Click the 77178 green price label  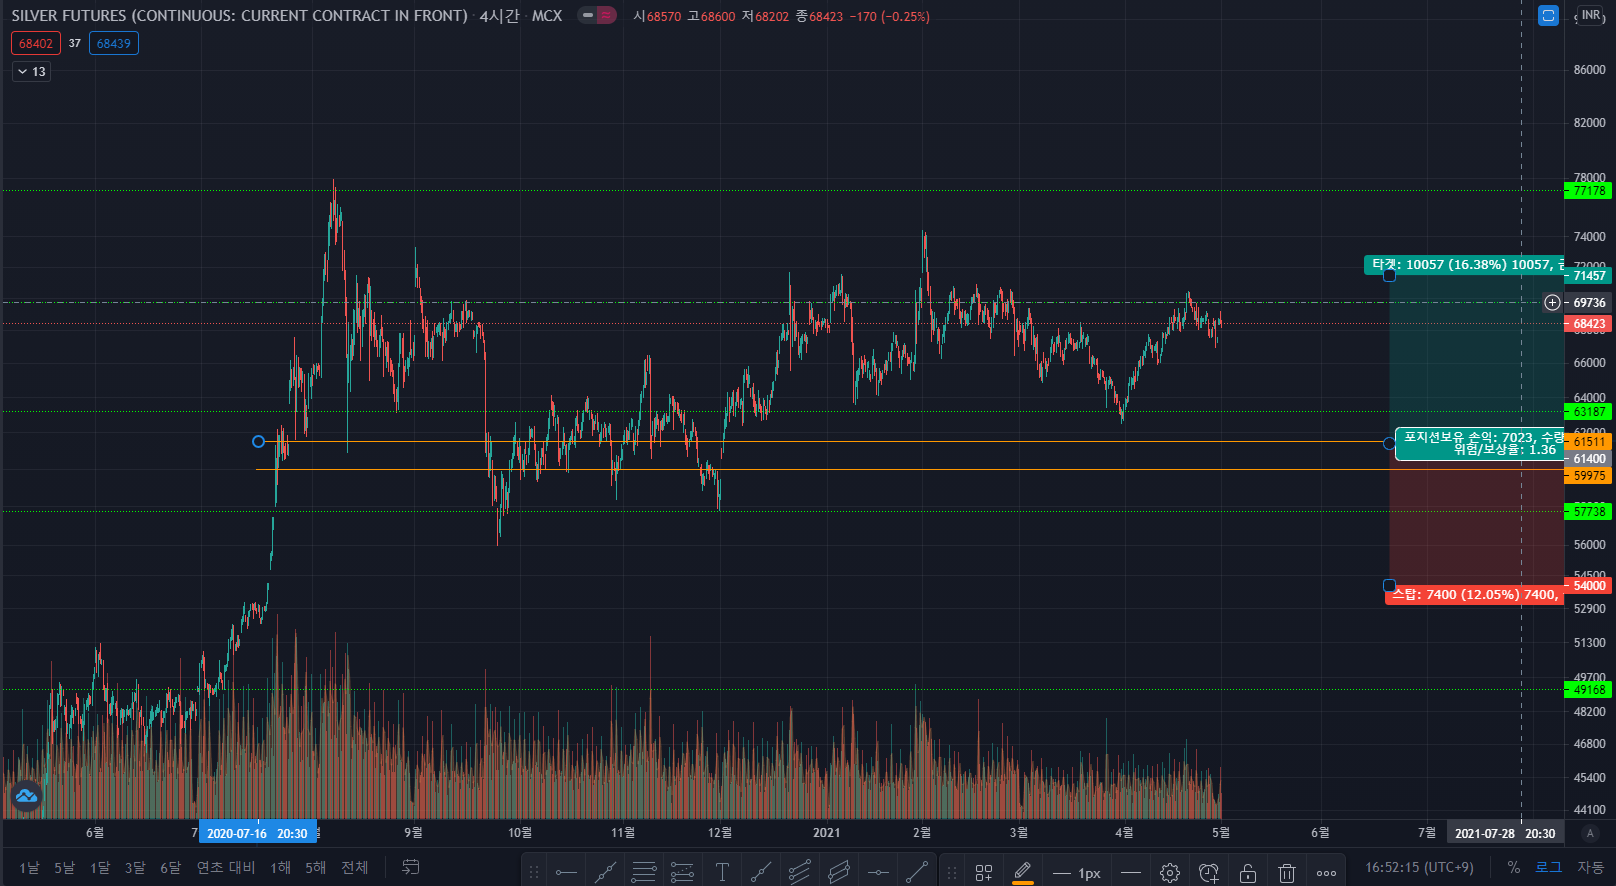point(1588,190)
